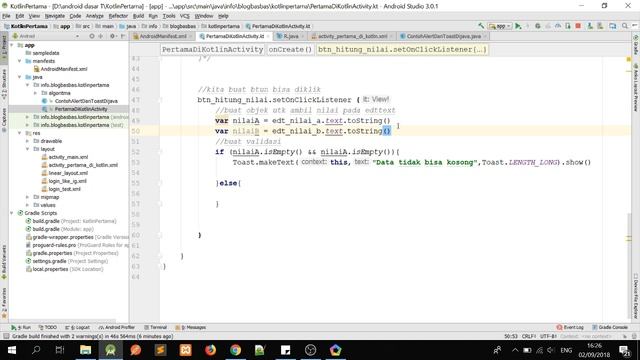Open the Gradle tool window on right edge
Viewport: 640px width, 360px height.
[636, 45]
